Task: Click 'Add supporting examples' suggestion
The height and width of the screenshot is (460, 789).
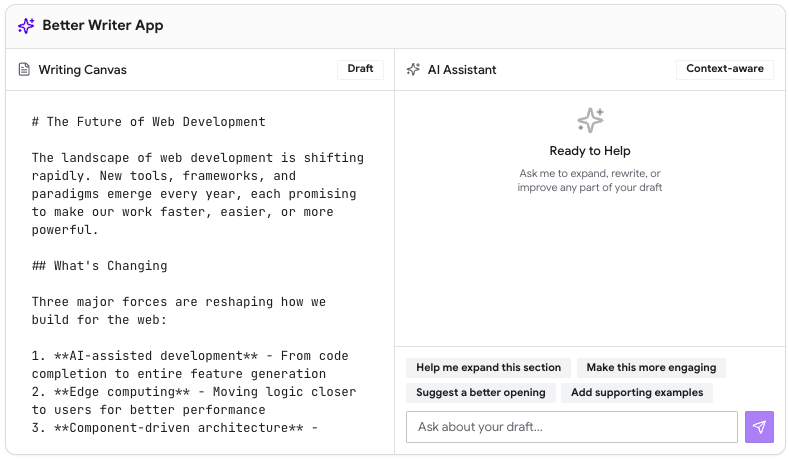Action: coord(636,392)
